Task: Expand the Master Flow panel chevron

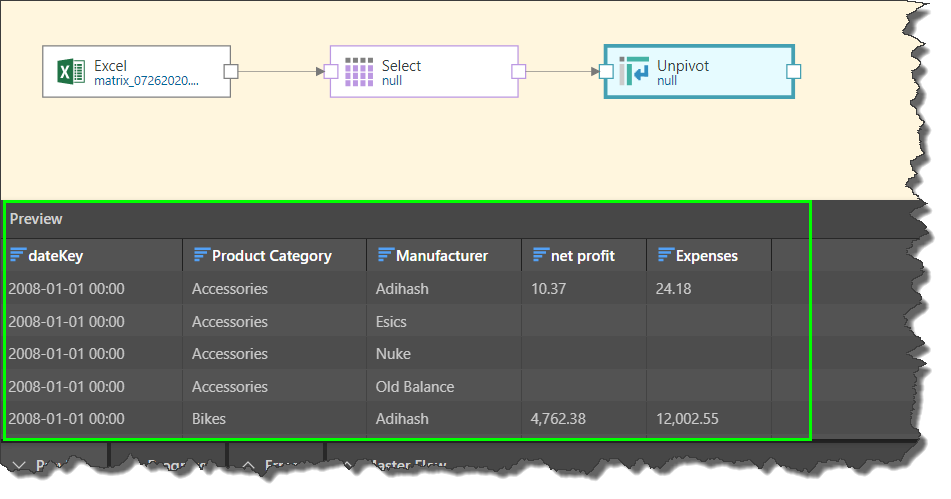Action: [347, 465]
